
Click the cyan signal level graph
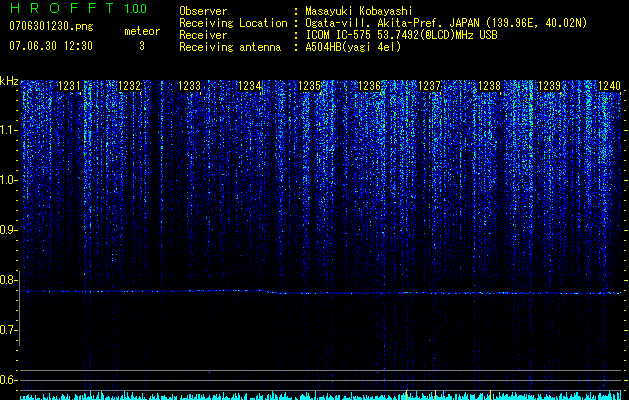coord(321,396)
